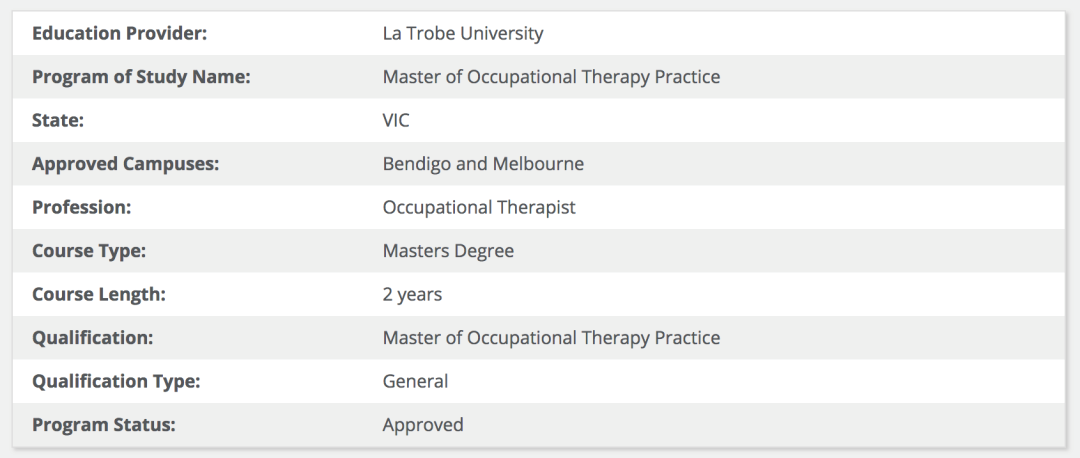This screenshot has height=458, width=1080.
Task: Click the Masters Degree value
Action: pyautogui.click(x=448, y=251)
